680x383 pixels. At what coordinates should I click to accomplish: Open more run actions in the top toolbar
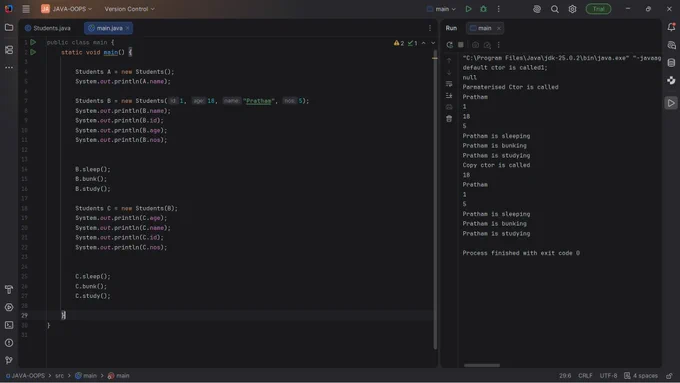498,9
